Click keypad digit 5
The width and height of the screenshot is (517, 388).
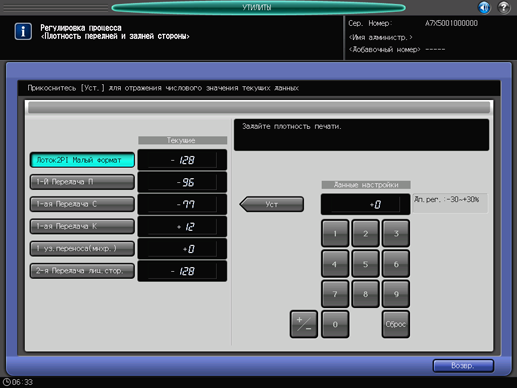pyautogui.click(x=365, y=264)
